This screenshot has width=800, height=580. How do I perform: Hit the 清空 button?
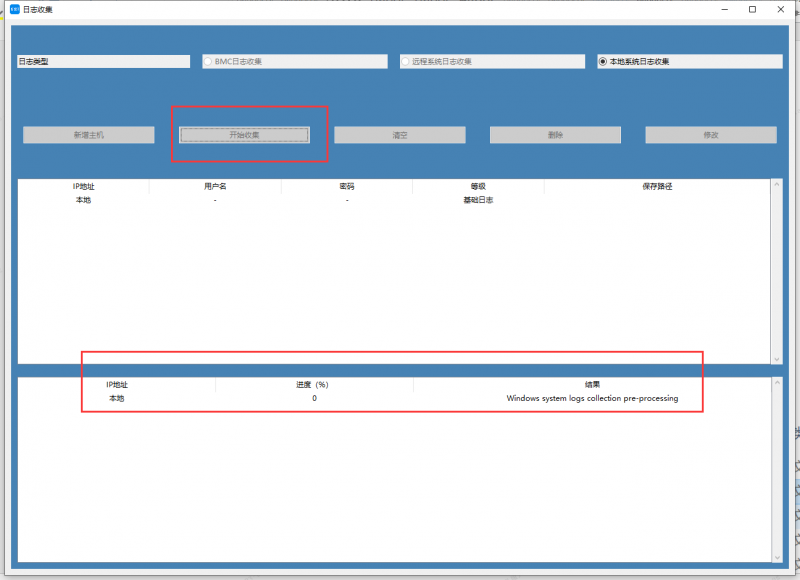[x=399, y=135]
